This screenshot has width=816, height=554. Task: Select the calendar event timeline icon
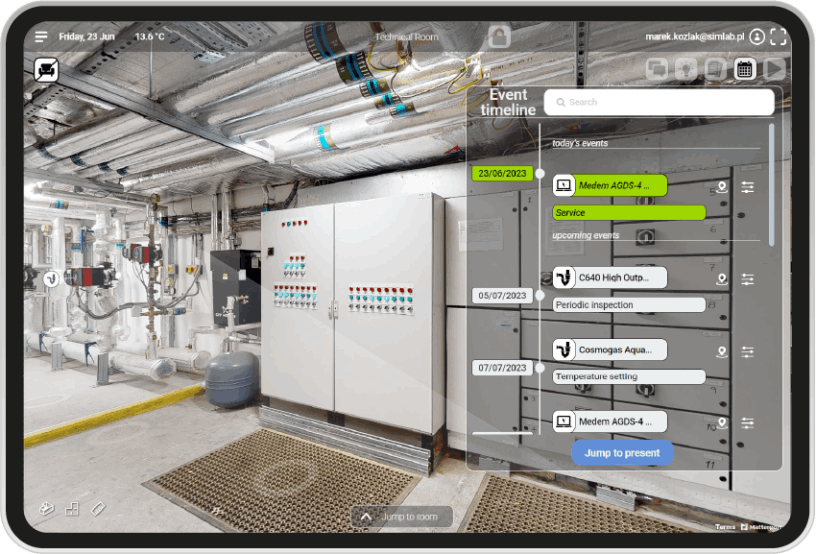point(744,69)
